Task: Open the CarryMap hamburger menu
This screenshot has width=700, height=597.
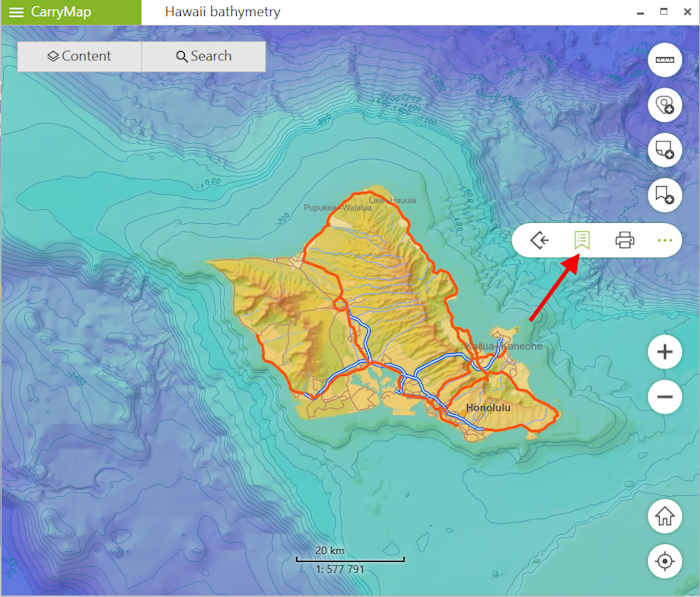Action: coord(16,12)
